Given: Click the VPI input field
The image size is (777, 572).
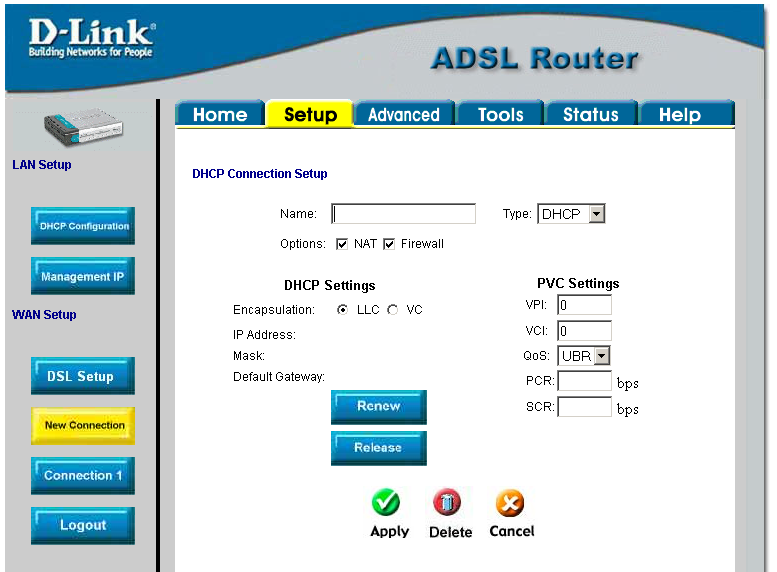Looking at the screenshot, I should pyautogui.click(x=584, y=305).
